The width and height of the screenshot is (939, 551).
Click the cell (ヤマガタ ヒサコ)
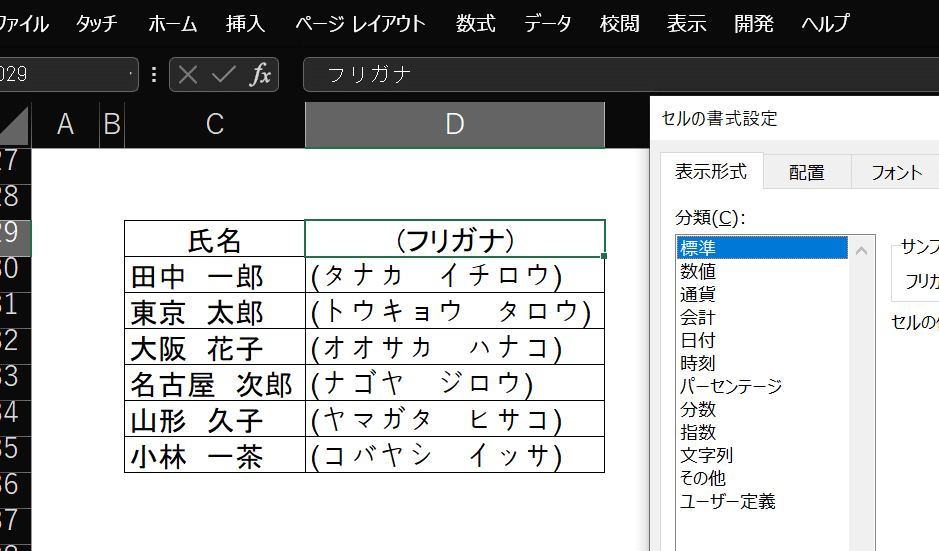click(455, 419)
